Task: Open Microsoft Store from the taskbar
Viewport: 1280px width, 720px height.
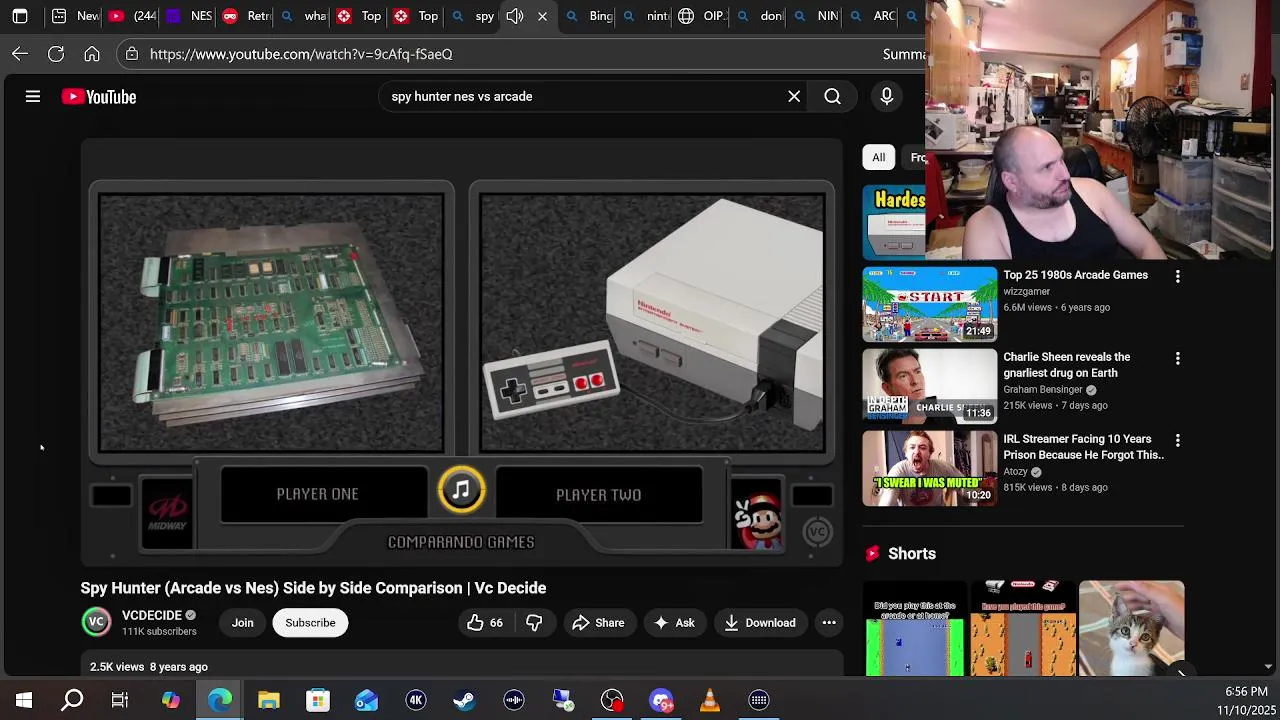Action: [318, 700]
